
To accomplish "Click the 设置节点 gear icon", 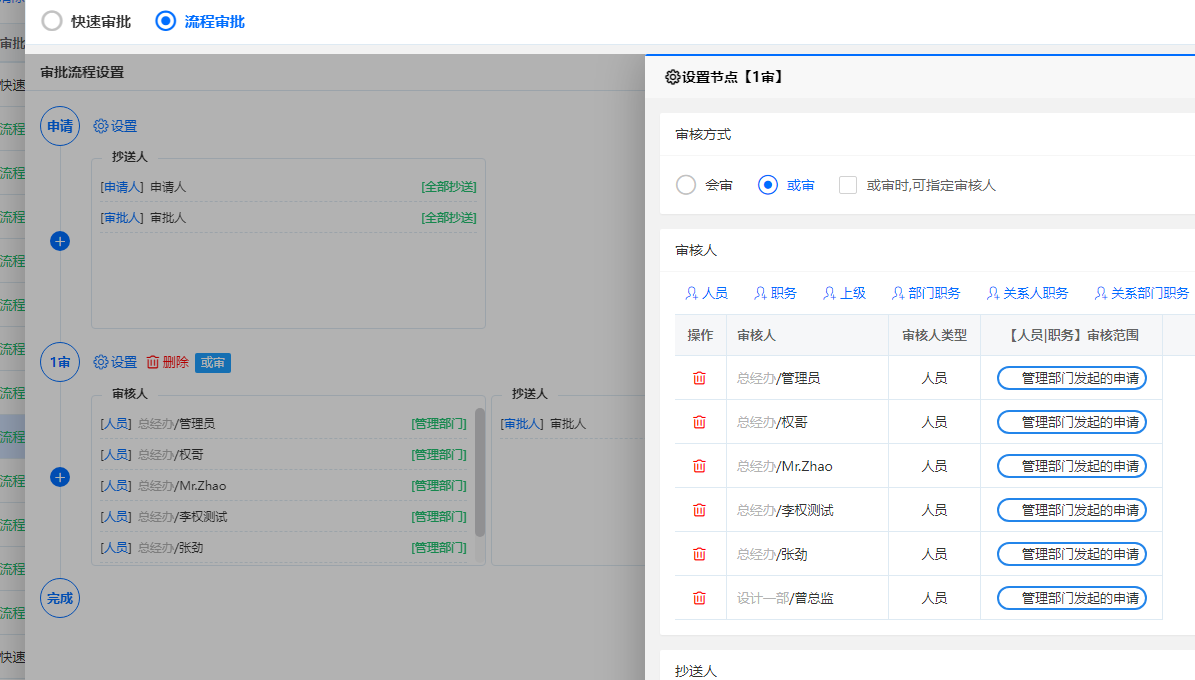I will tap(672, 77).
